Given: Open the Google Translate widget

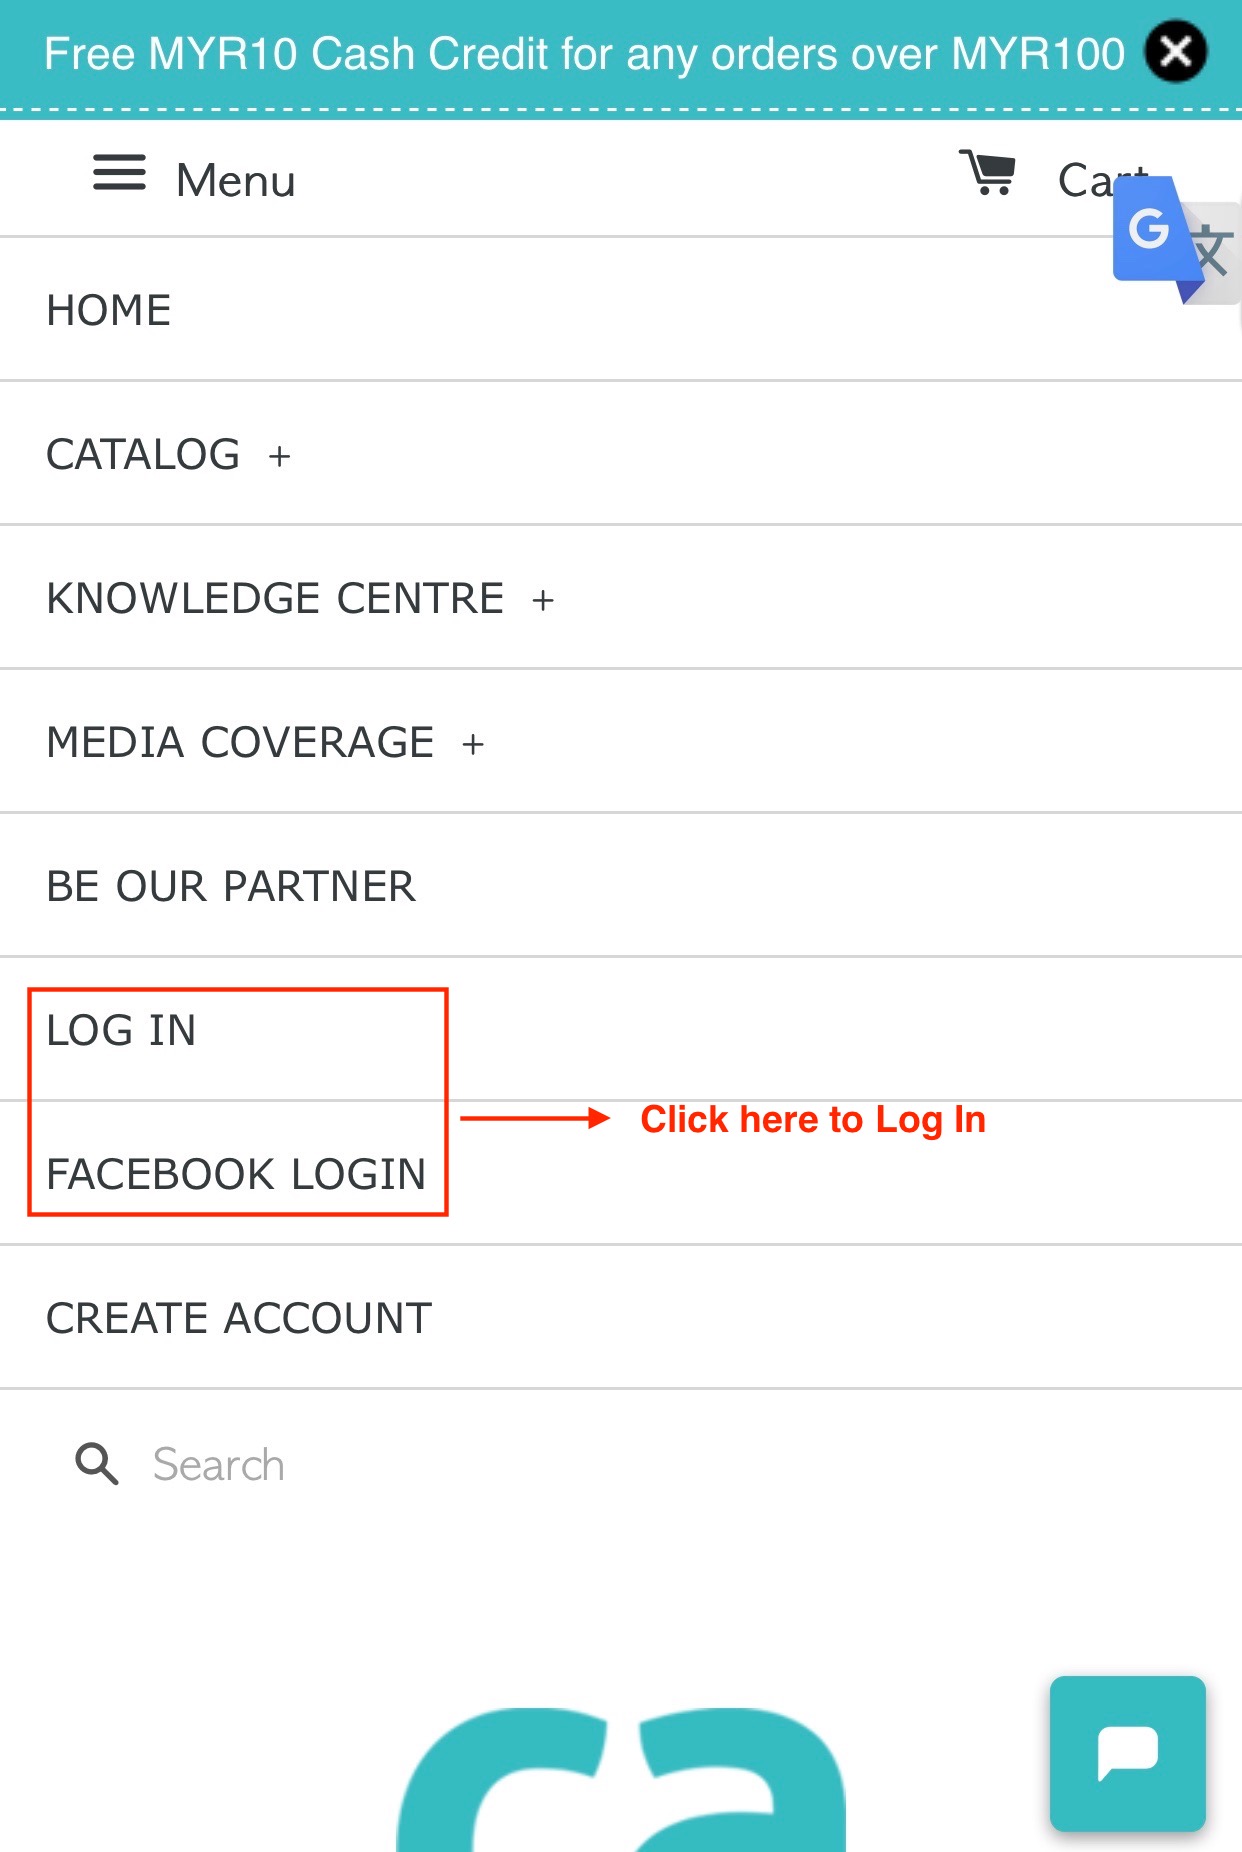Looking at the screenshot, I should click(1175, 240).
